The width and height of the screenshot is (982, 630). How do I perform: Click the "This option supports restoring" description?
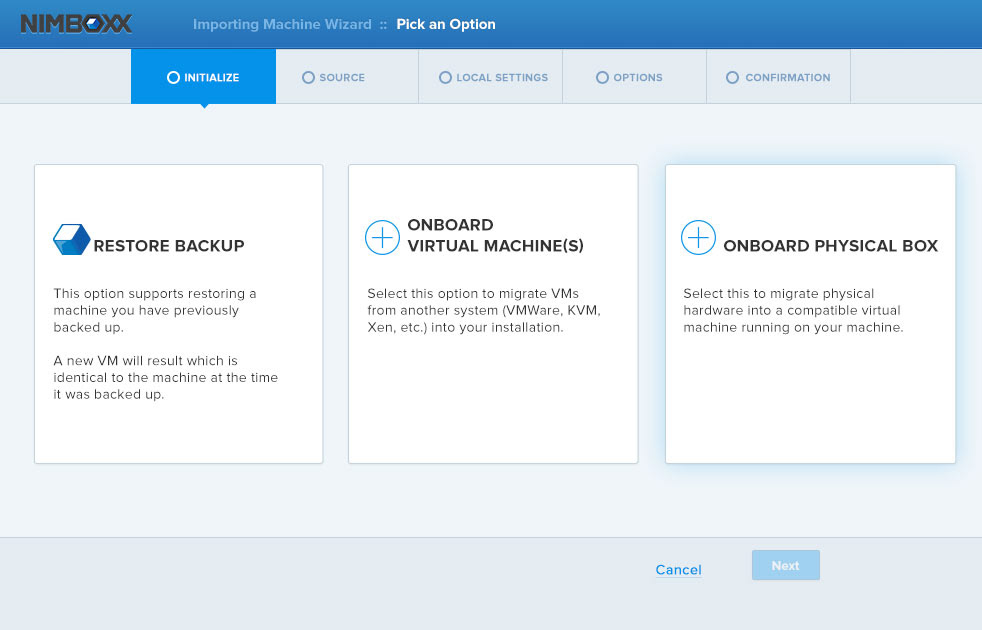point(155,310)
